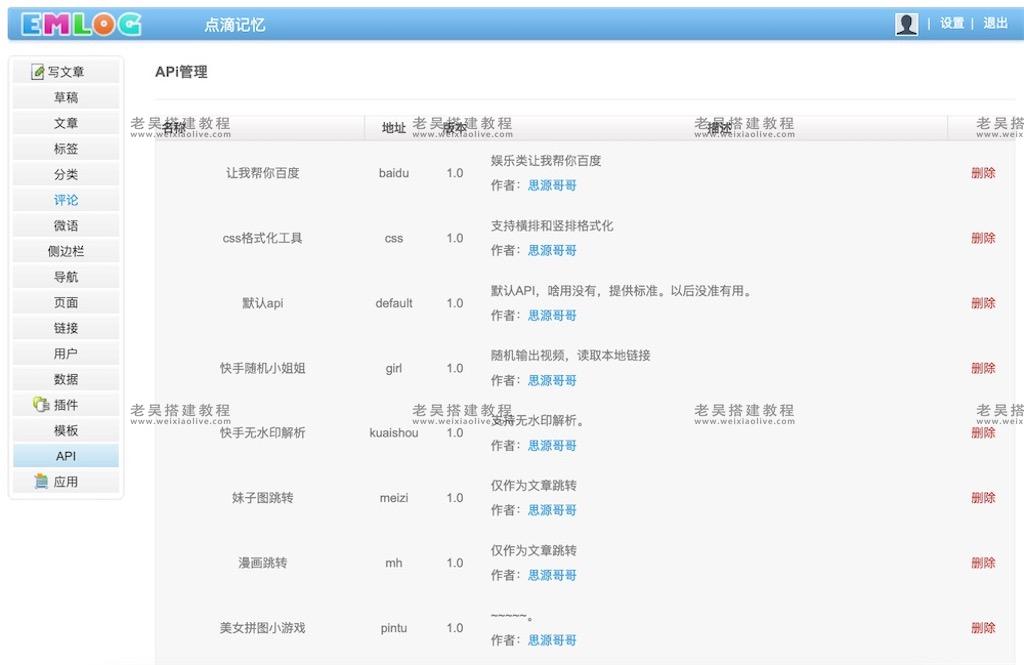Open the 数据 section
The width and height of the screenshot is (1024, 665).
click(x=65, y=379)
